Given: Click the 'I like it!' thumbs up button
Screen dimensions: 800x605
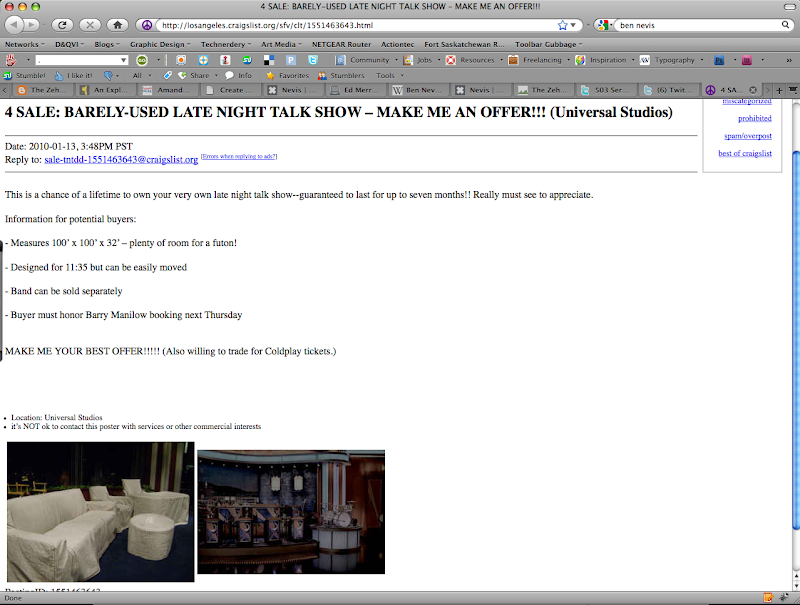Looking at the screenshot, I should 73,75.
